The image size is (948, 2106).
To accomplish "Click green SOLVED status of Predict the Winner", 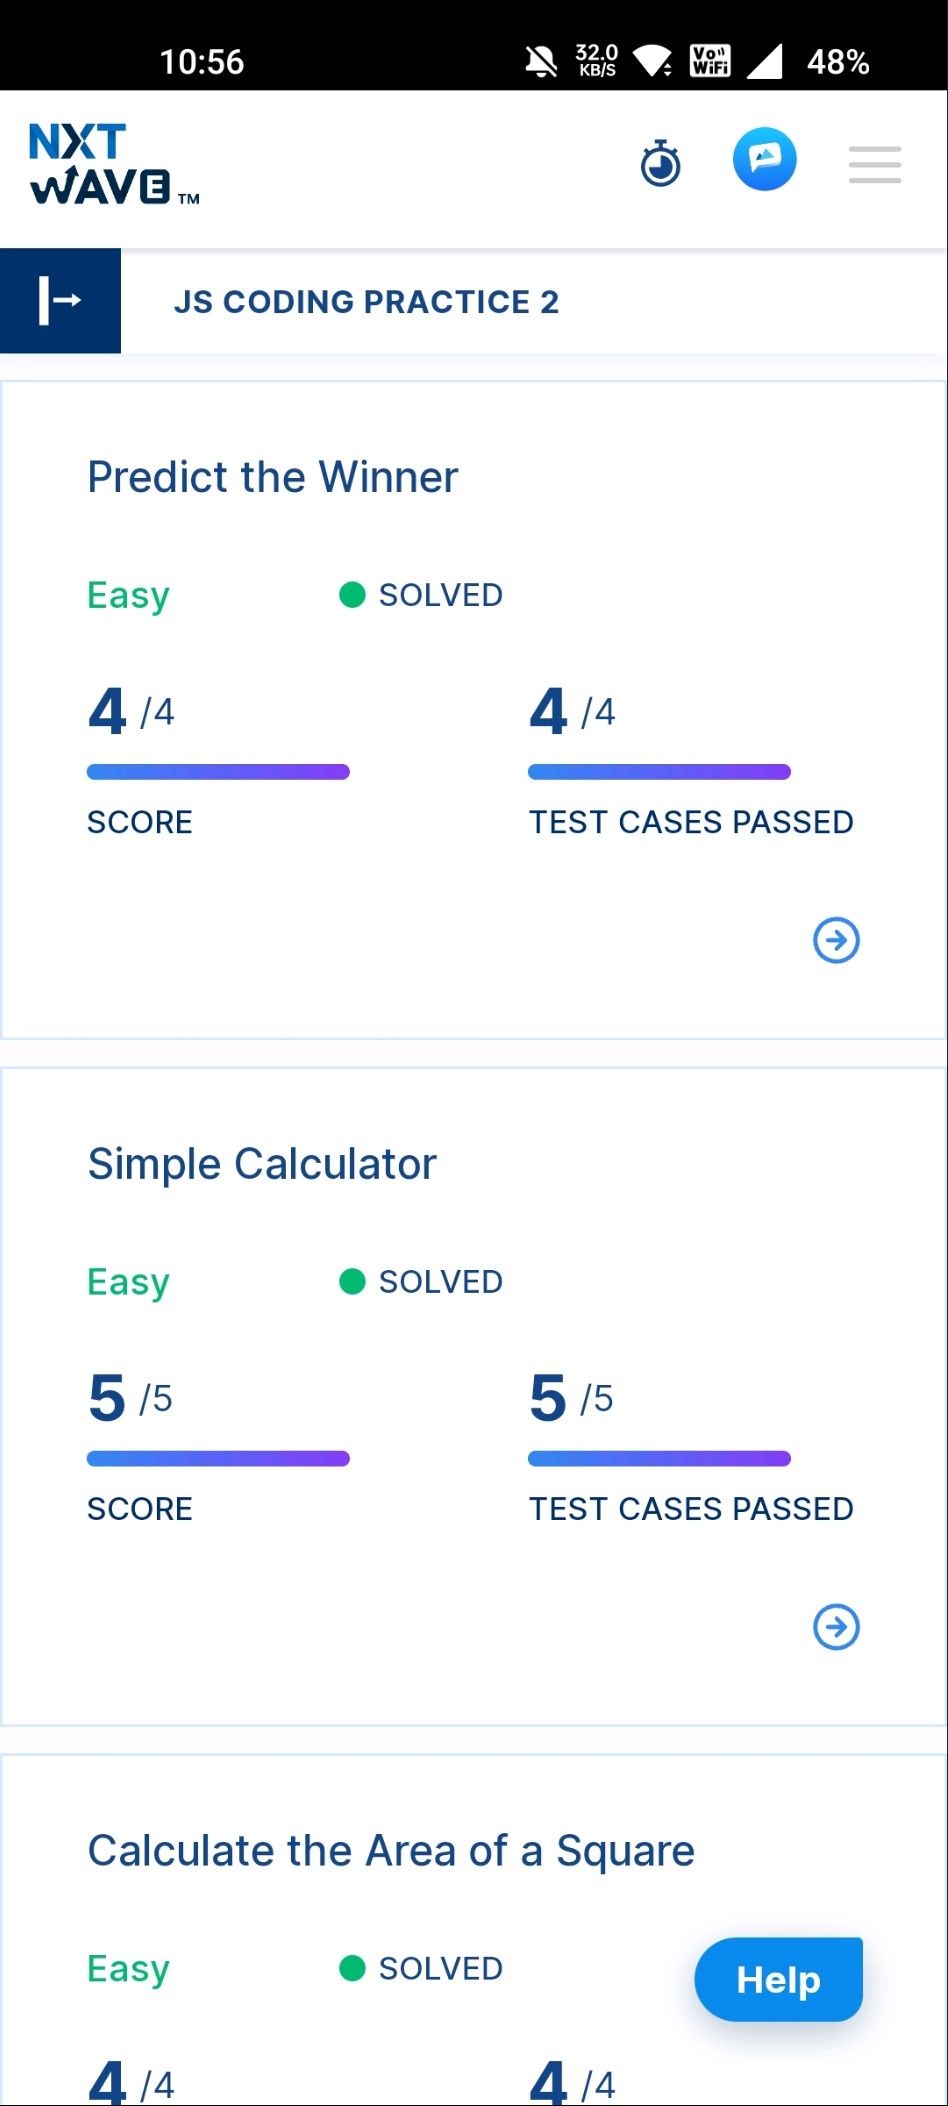I will (421, 595).
